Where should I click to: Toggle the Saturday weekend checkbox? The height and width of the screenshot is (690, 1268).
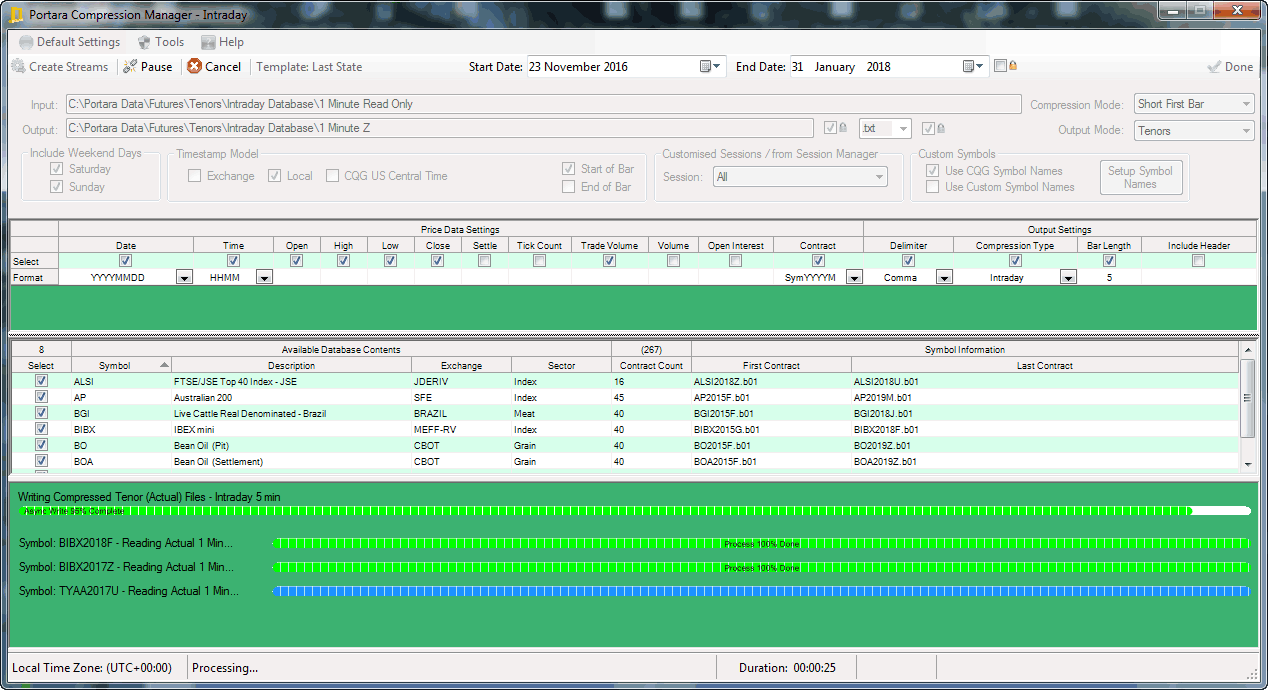point(56,169)
